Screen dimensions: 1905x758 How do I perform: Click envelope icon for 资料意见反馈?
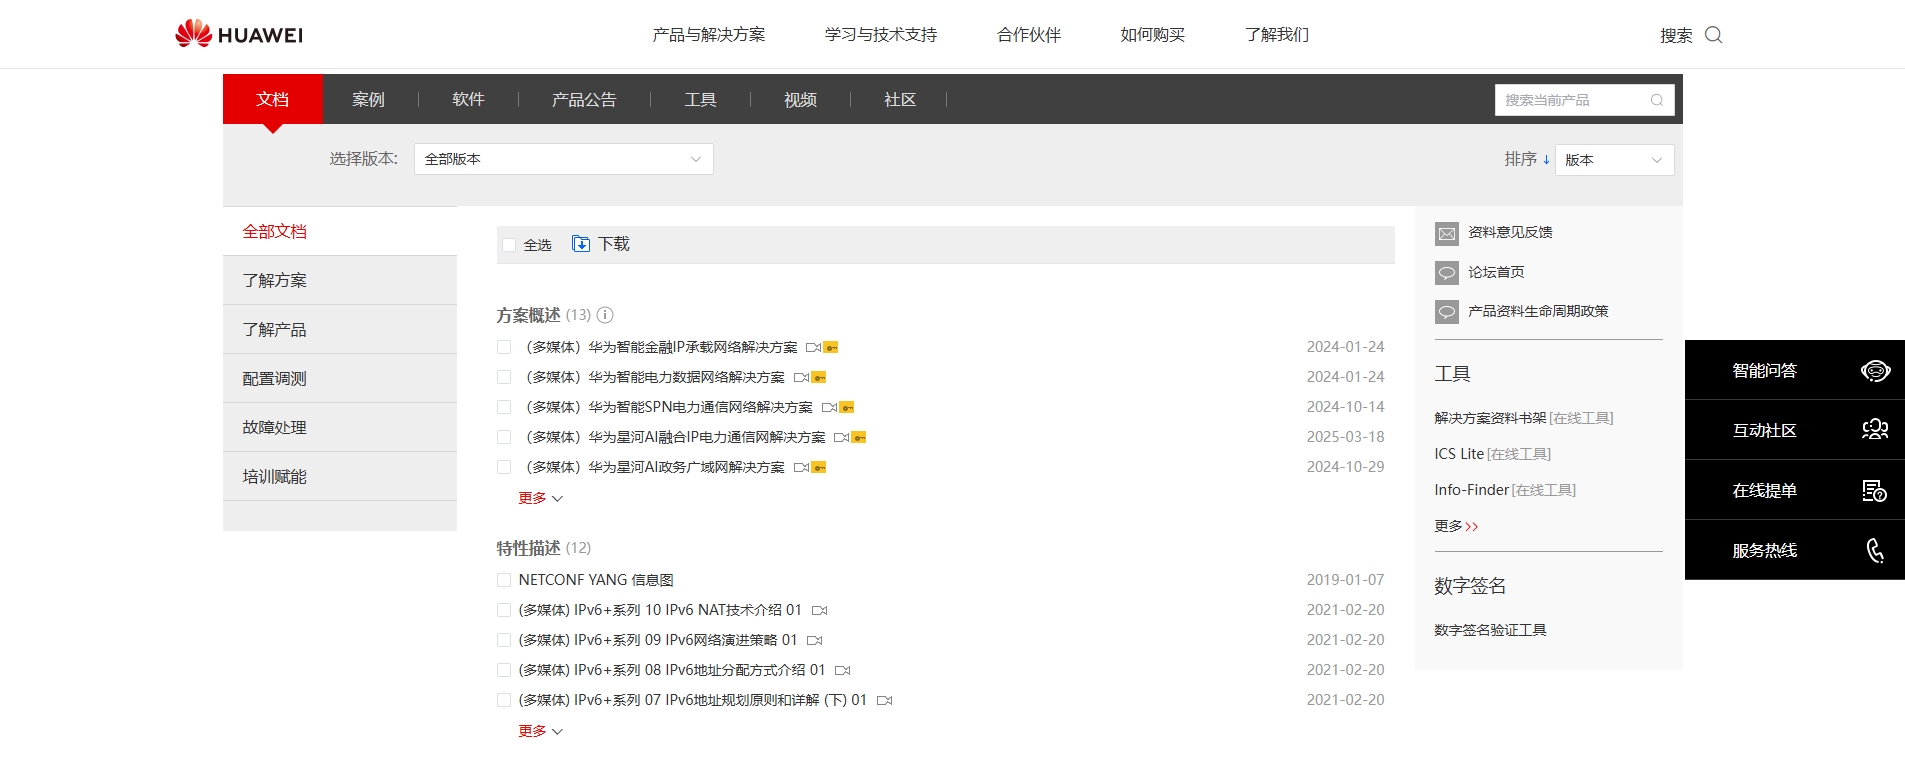[x=1447, y=233]
